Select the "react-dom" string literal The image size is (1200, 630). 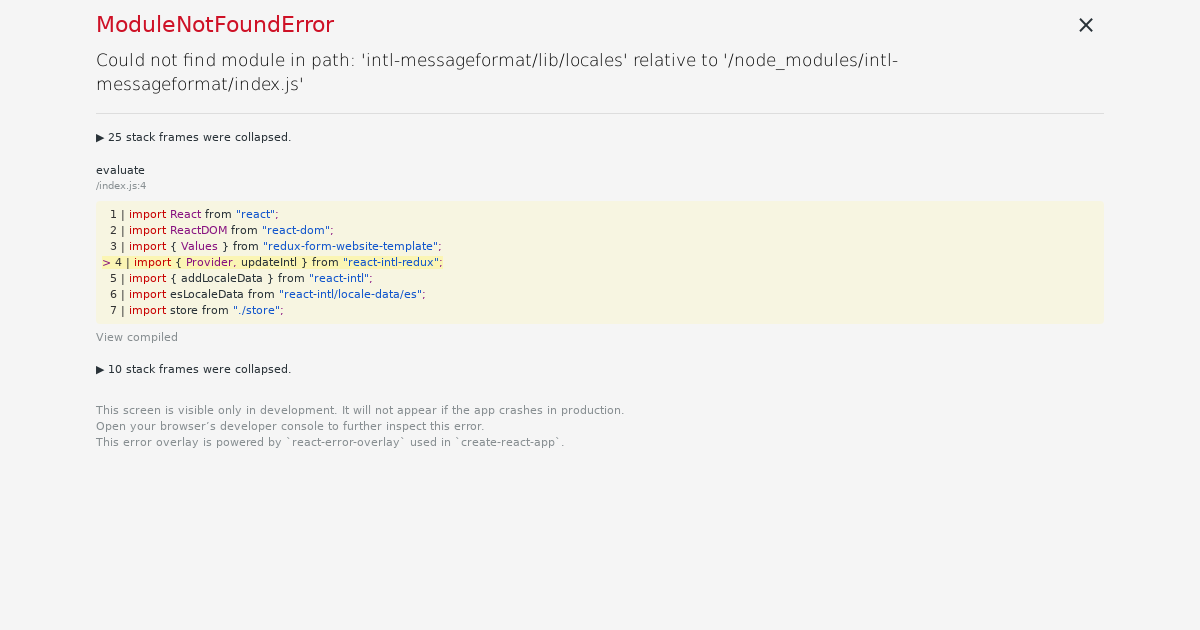point(296,230)
